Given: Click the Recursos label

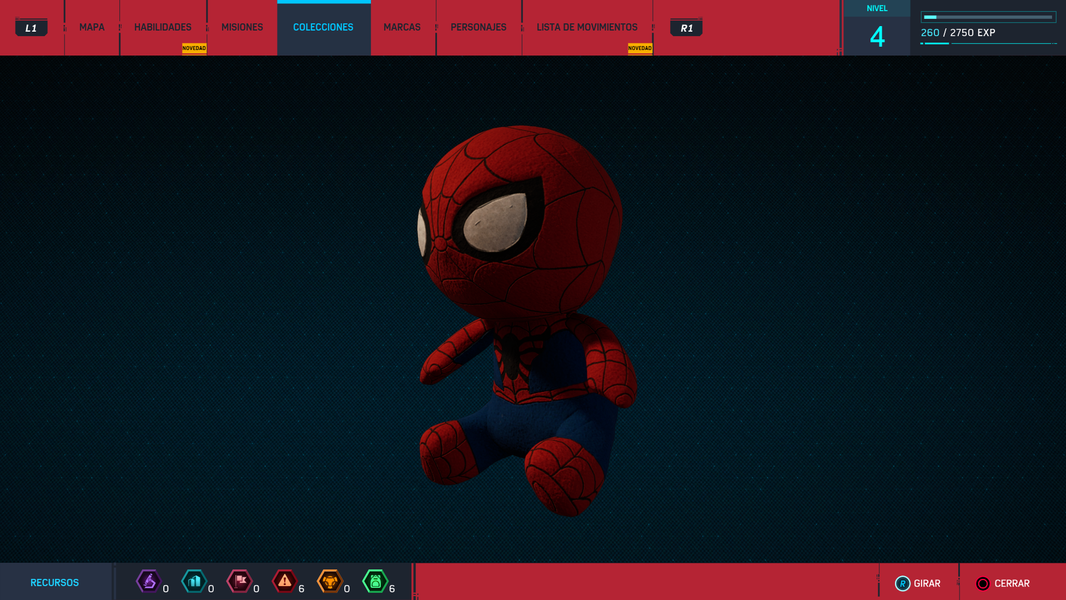Looking at the screenshot, I should click(54, 583).
